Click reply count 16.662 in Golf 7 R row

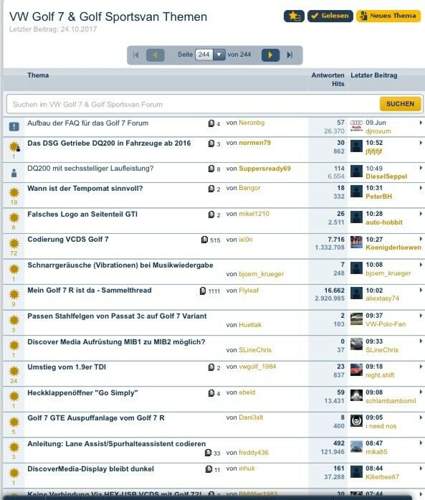(x=334, y=290)
